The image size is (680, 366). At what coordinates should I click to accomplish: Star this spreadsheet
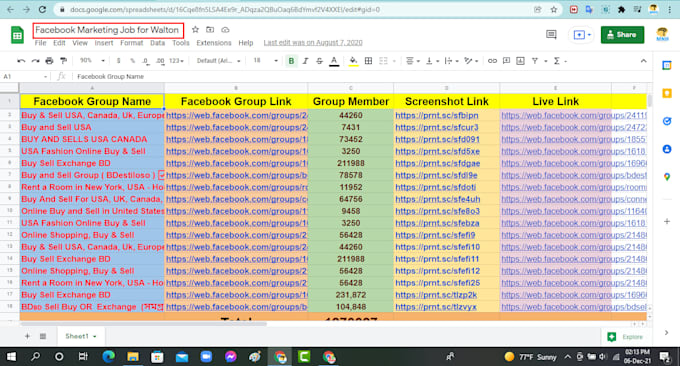click(195, 29)
